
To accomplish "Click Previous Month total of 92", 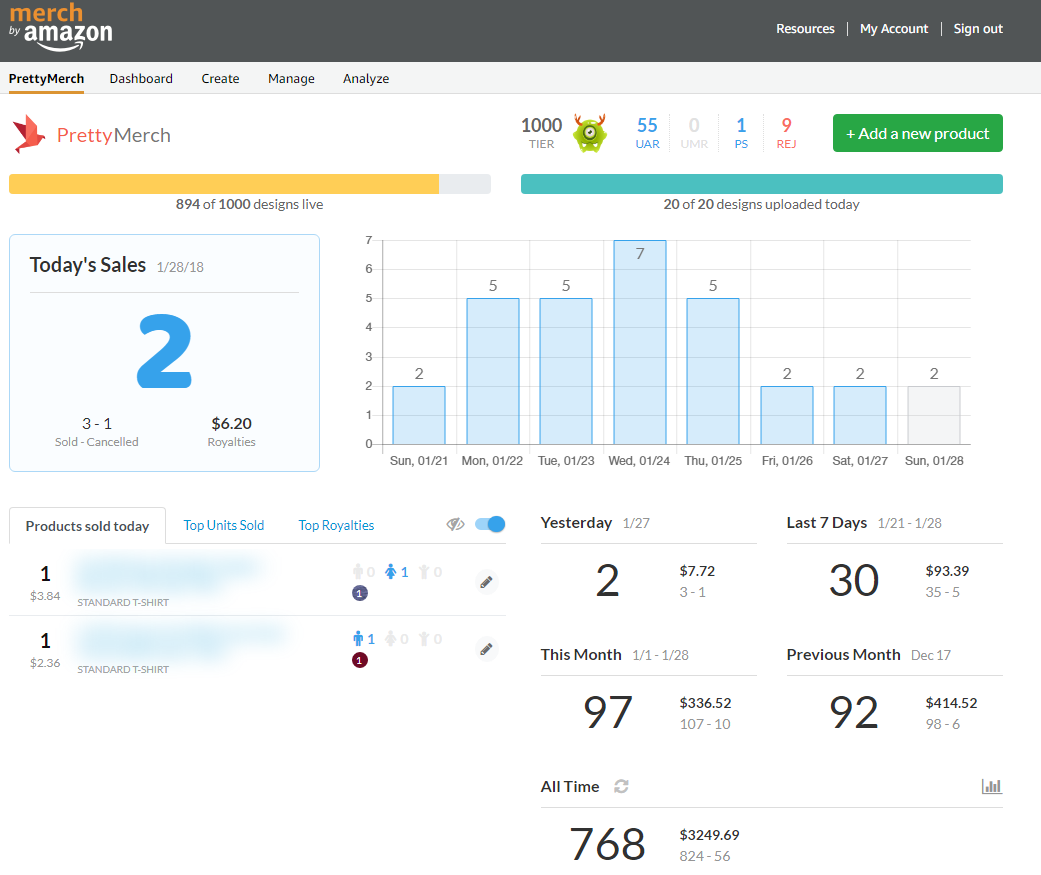I will point(854,712).
